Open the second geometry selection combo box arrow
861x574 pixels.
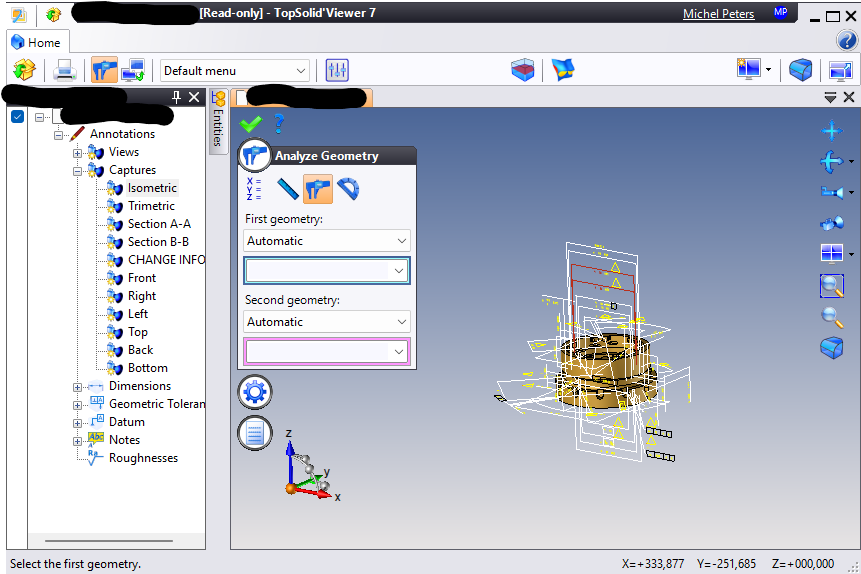(x=399, y=352)
